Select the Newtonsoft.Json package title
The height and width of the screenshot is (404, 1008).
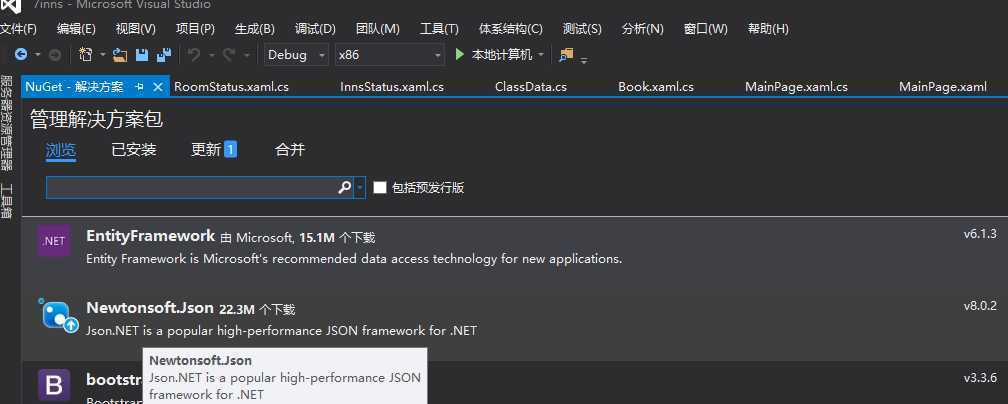coord(150,308)
